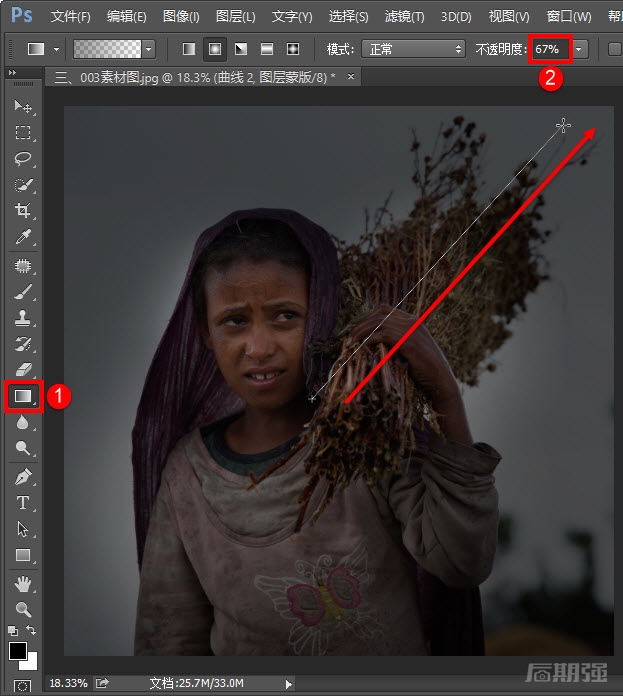
Task: Select the Brush tool
Action: 23,292
